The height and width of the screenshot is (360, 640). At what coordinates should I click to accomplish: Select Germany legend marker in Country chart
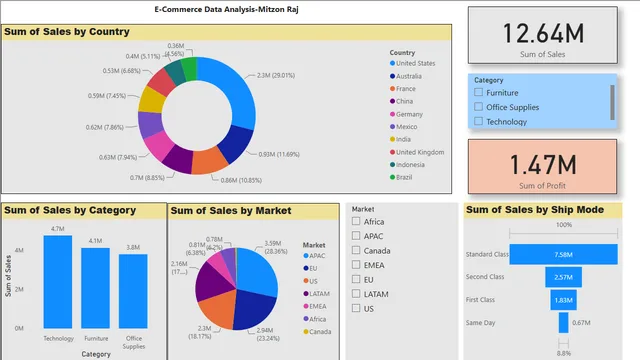pos(392,114)
